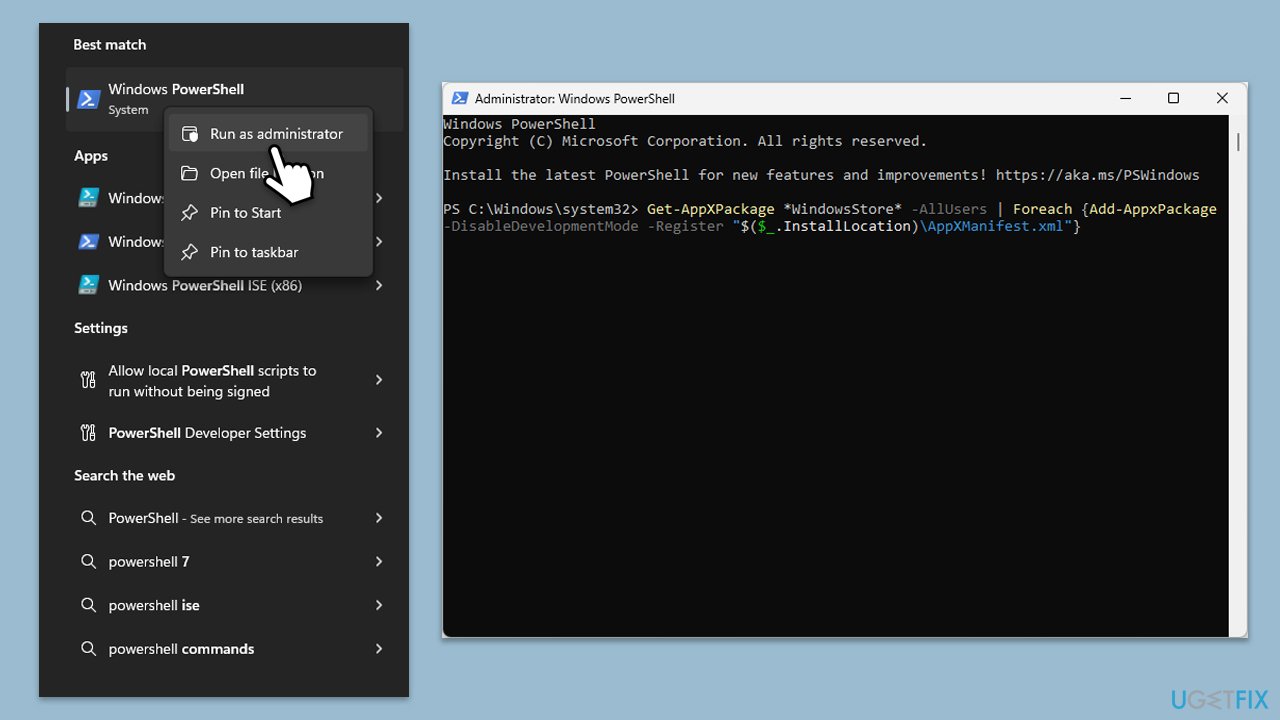Select the 'PowerShell - See more search results' suggestion

[235, 518]
